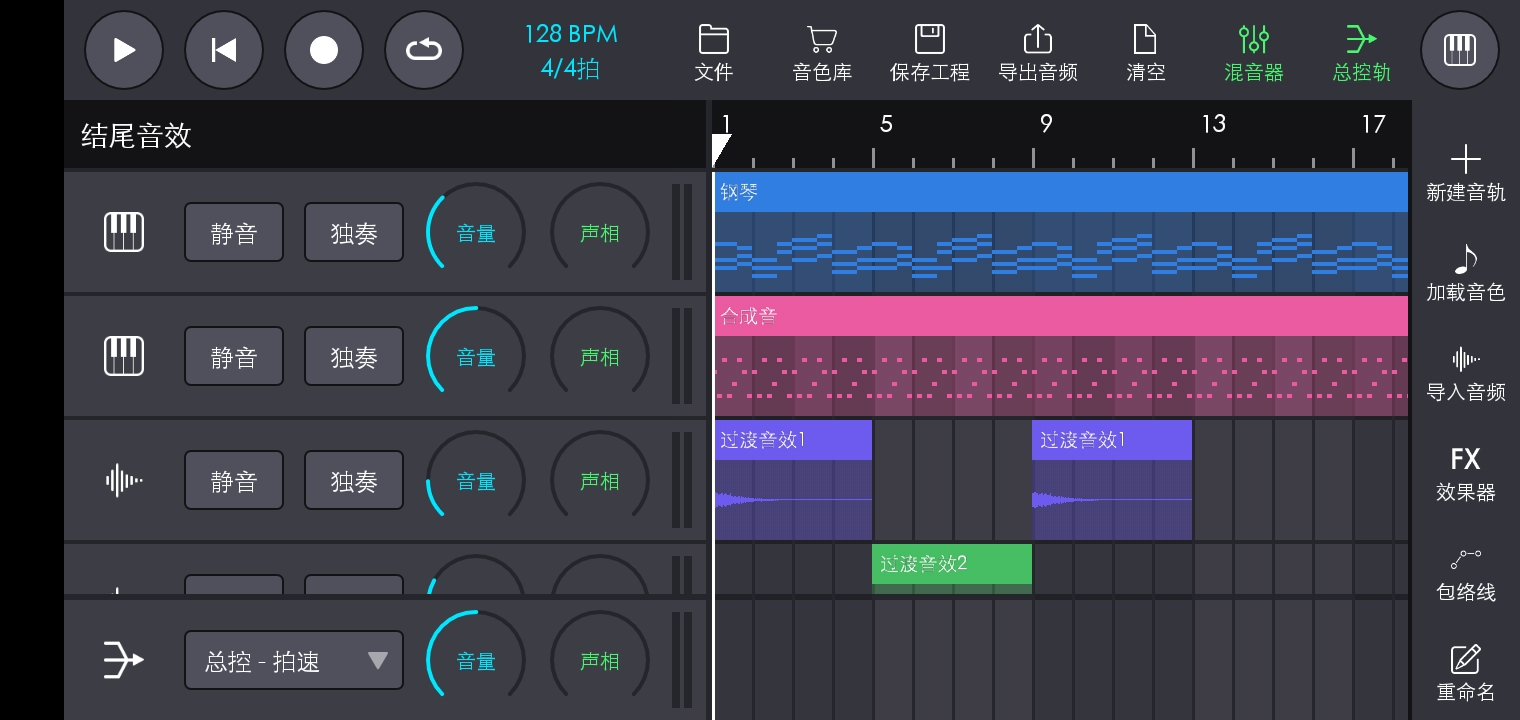The width and height of the screenshot is (1520, 720).
Task: Select the 结尾音效 track title
Action: pos(136,136)
